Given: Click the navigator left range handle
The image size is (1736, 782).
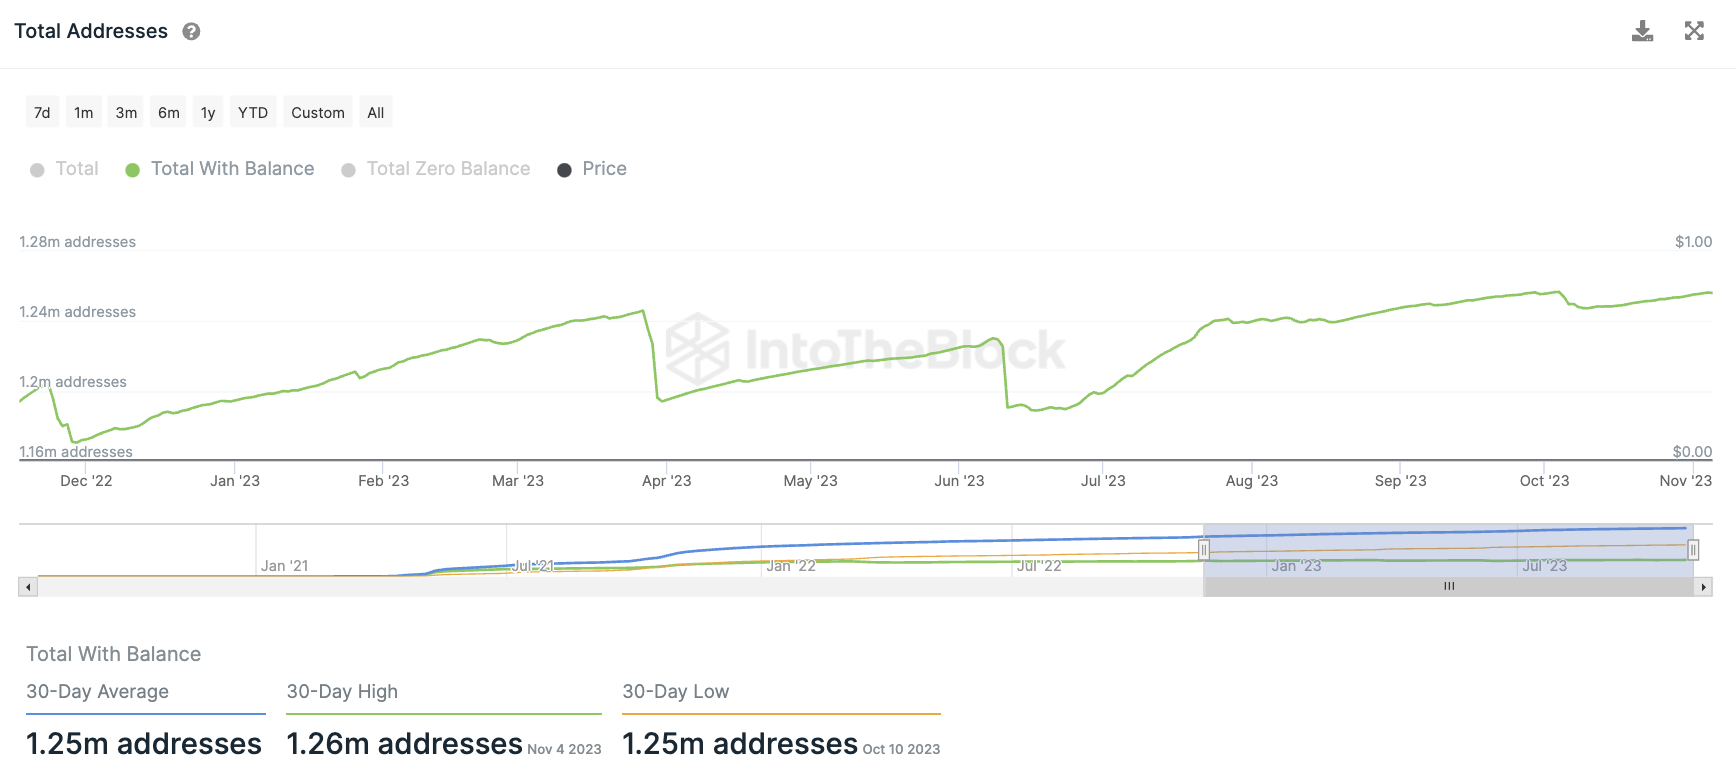Looking at the screenshot, I should click(x=1204, y=550).
